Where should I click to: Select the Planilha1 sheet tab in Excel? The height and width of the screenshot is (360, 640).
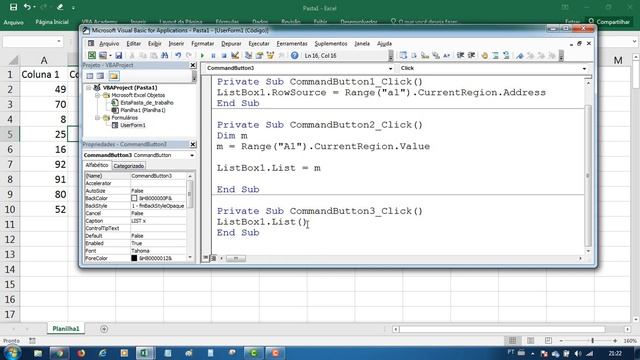pyautogui.click(x=66, y=329)
